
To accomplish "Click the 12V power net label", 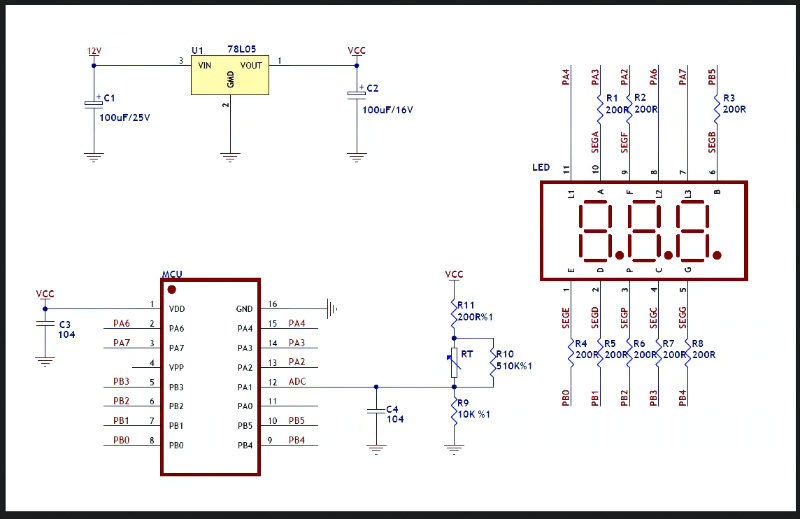I will (94, 51).
